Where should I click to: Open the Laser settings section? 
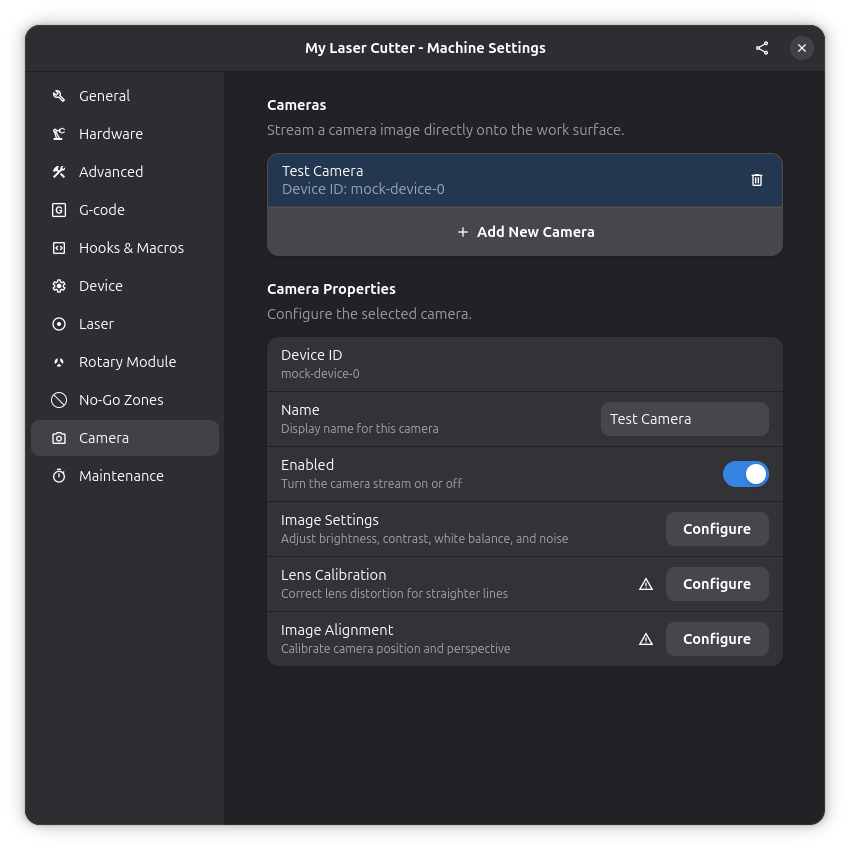click(x=125, y=324)
